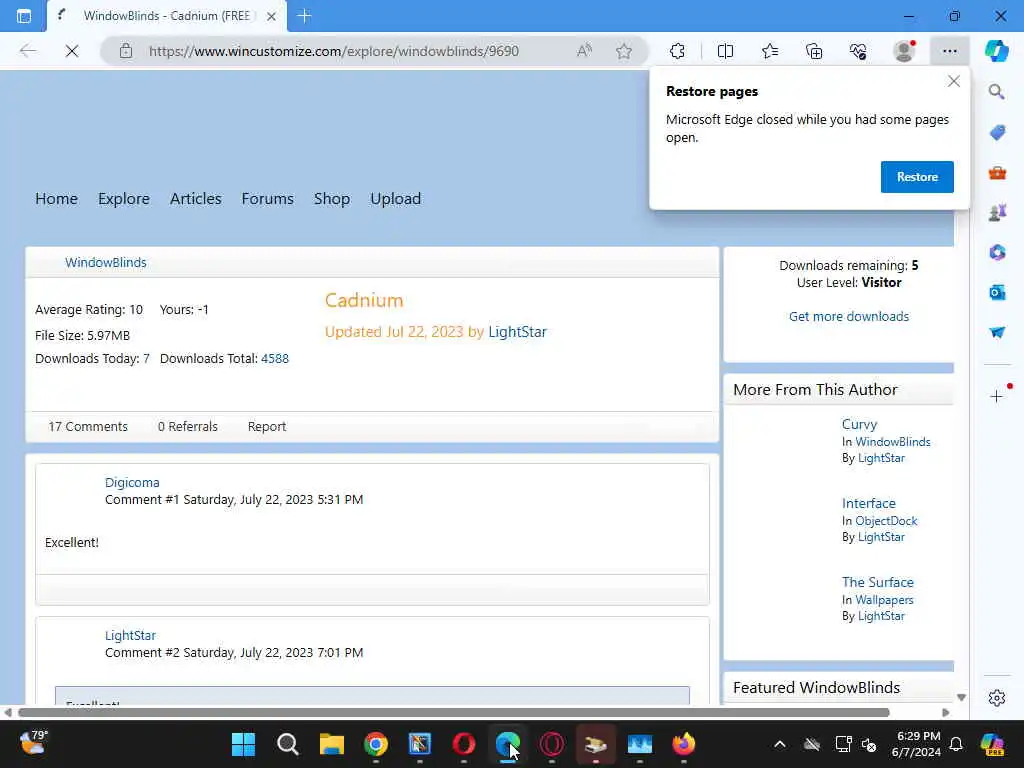Open Copilot icon in Edge
The height and width of the screenshot is (768, 1024).
997,51
